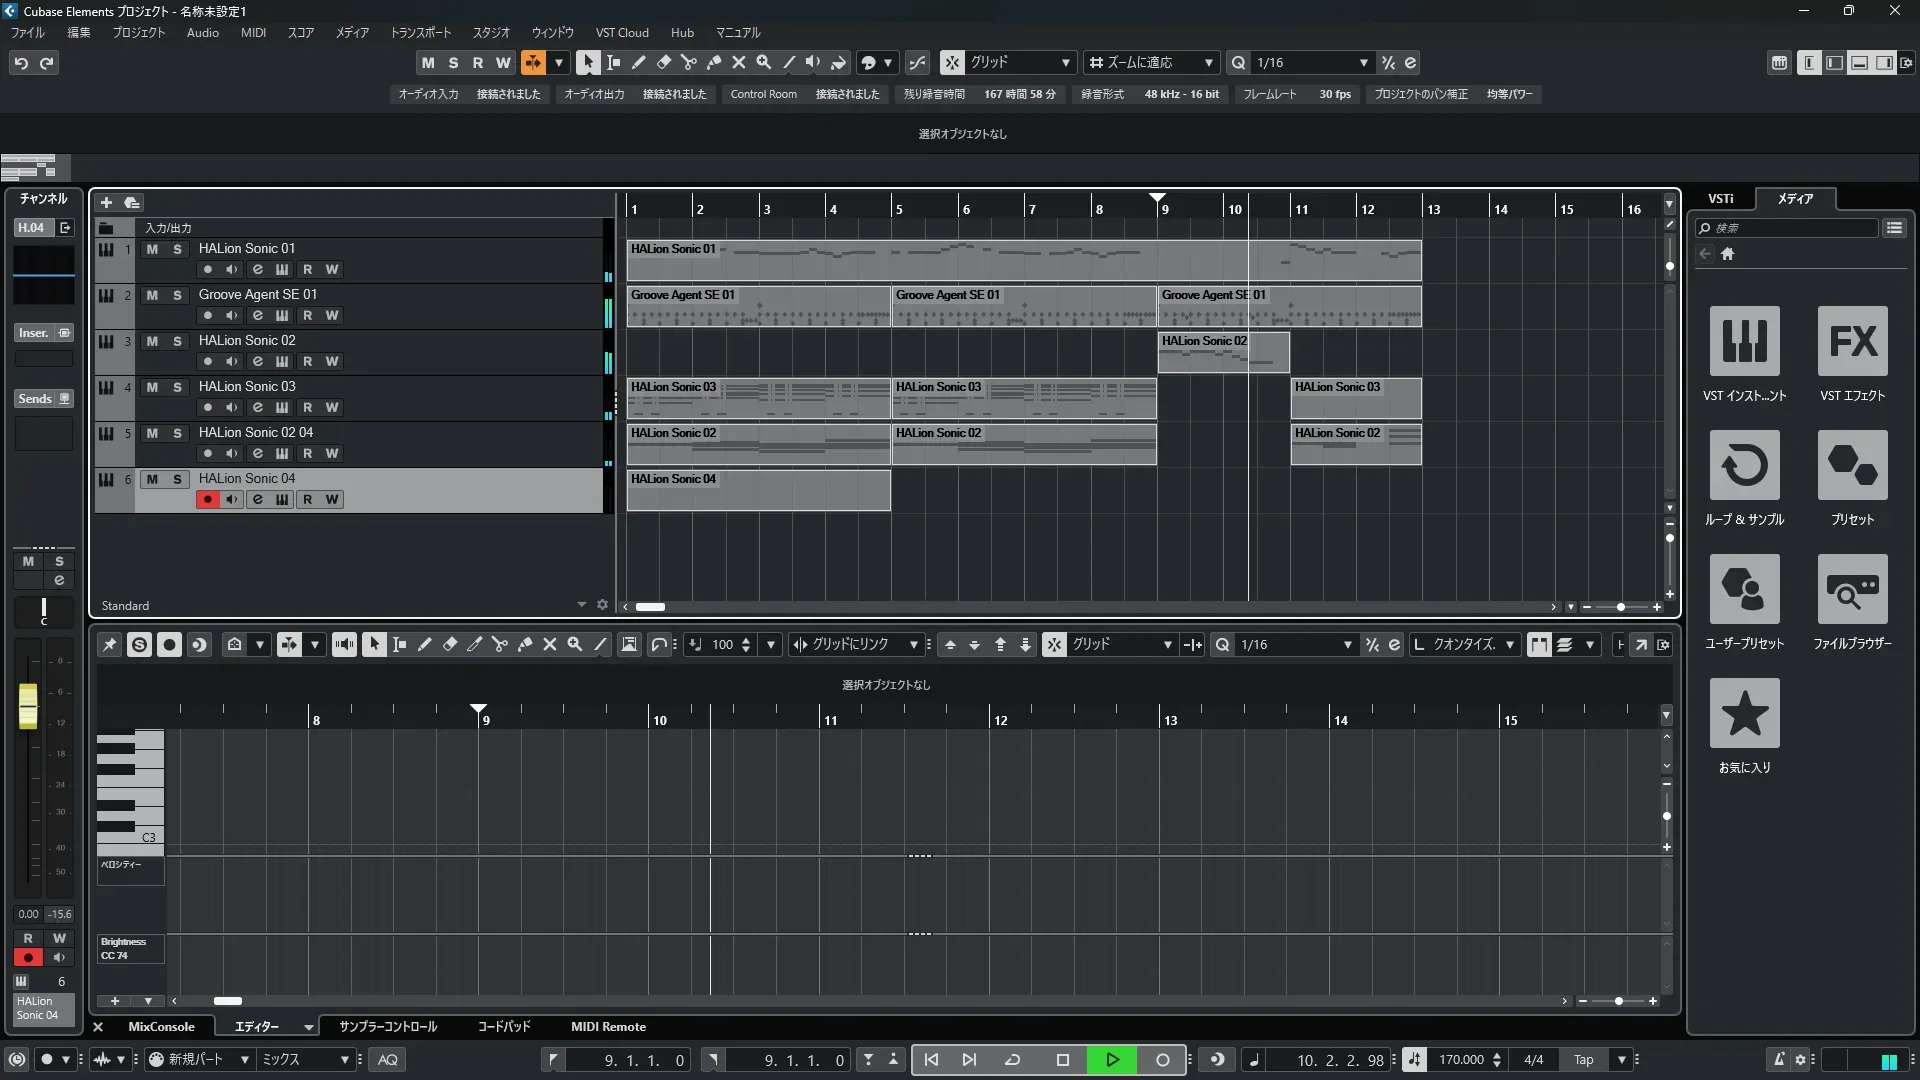Open VST Effects FX tile
This screenshot has height=1080, width=1920.
click(x=1852, y=342)
